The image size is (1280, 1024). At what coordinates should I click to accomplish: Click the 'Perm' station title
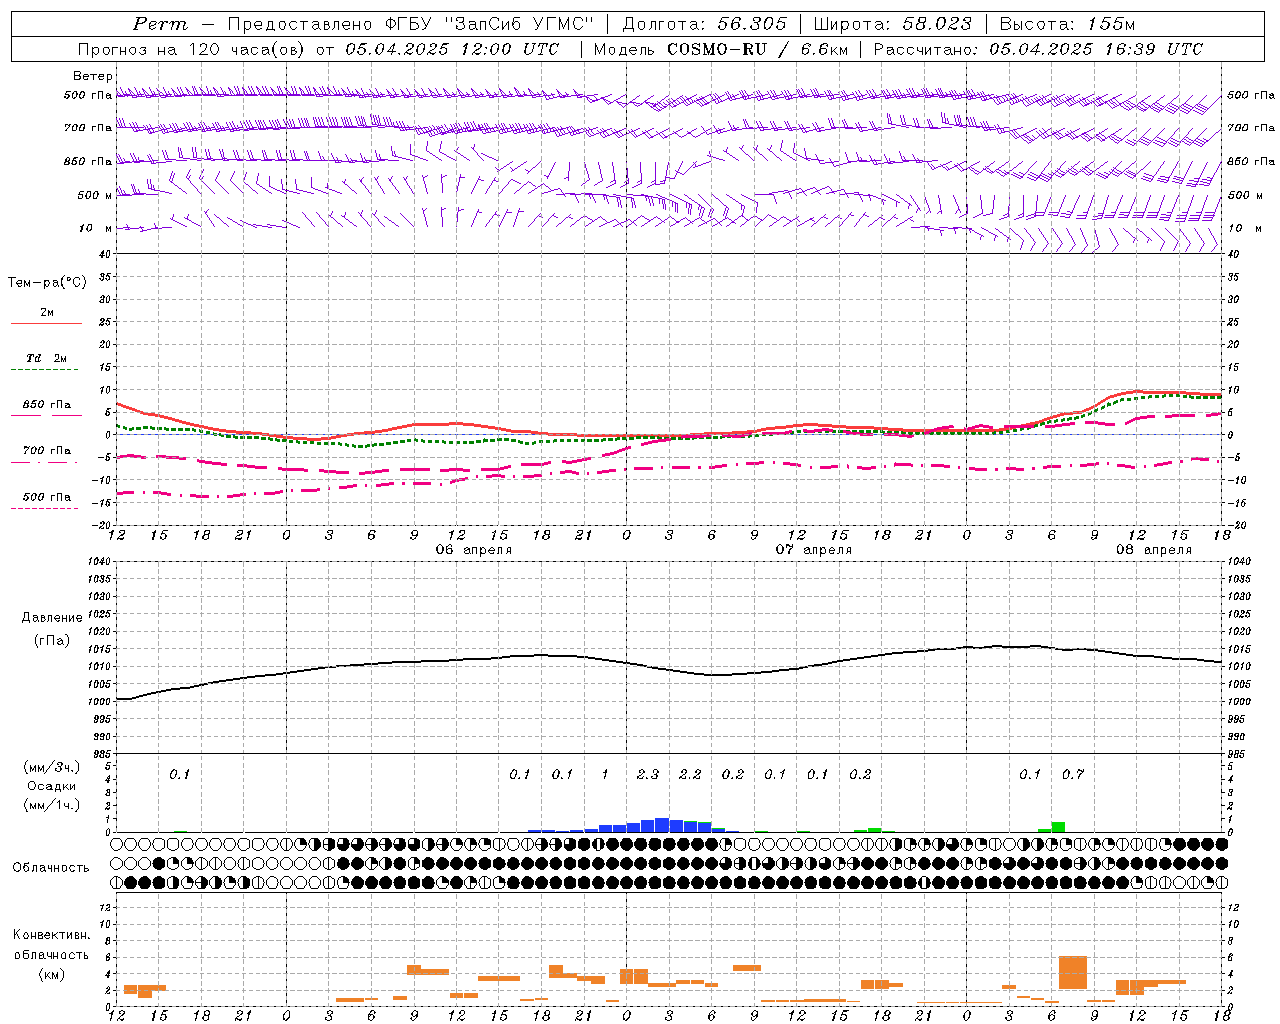click(x=160, y=24)
